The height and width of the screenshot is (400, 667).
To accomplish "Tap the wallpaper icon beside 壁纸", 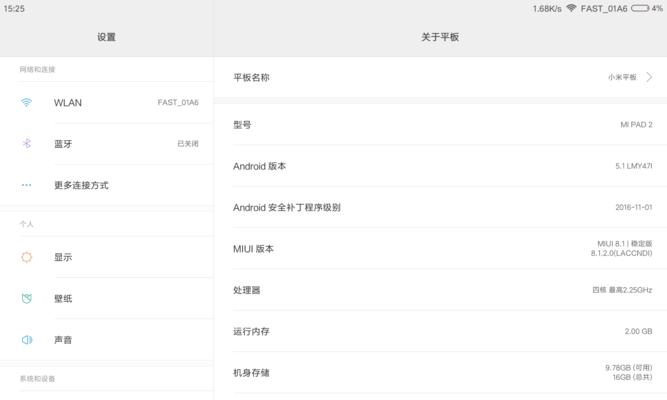I will pos(26,298).
